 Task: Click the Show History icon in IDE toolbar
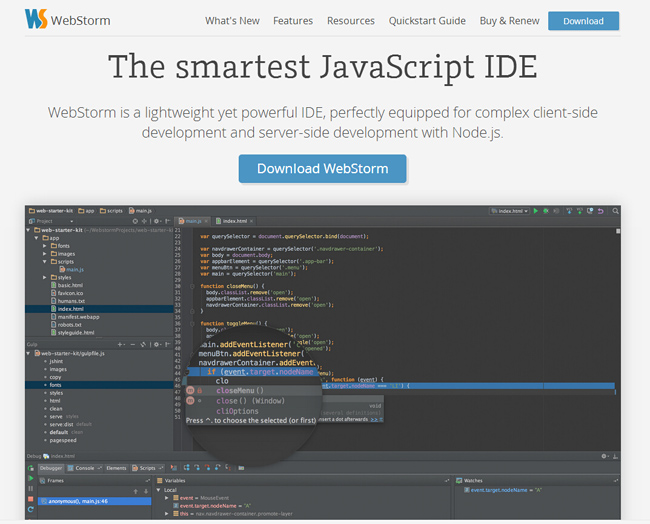[590, 211]
